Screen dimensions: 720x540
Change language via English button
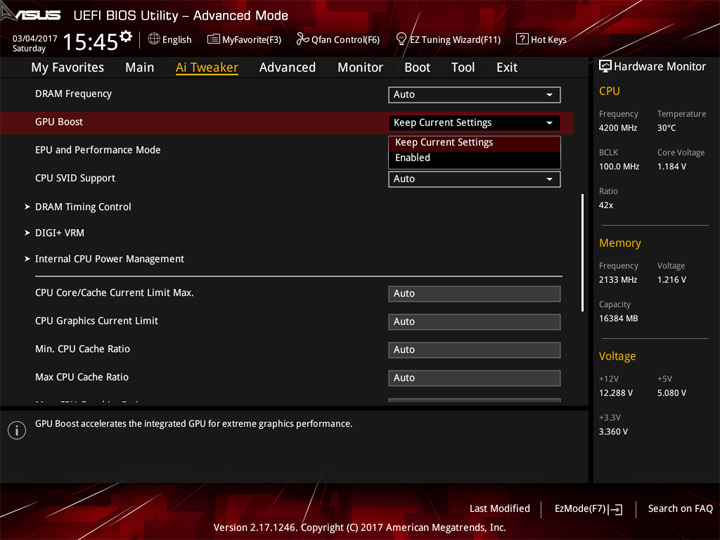click(x=170, y=39)
